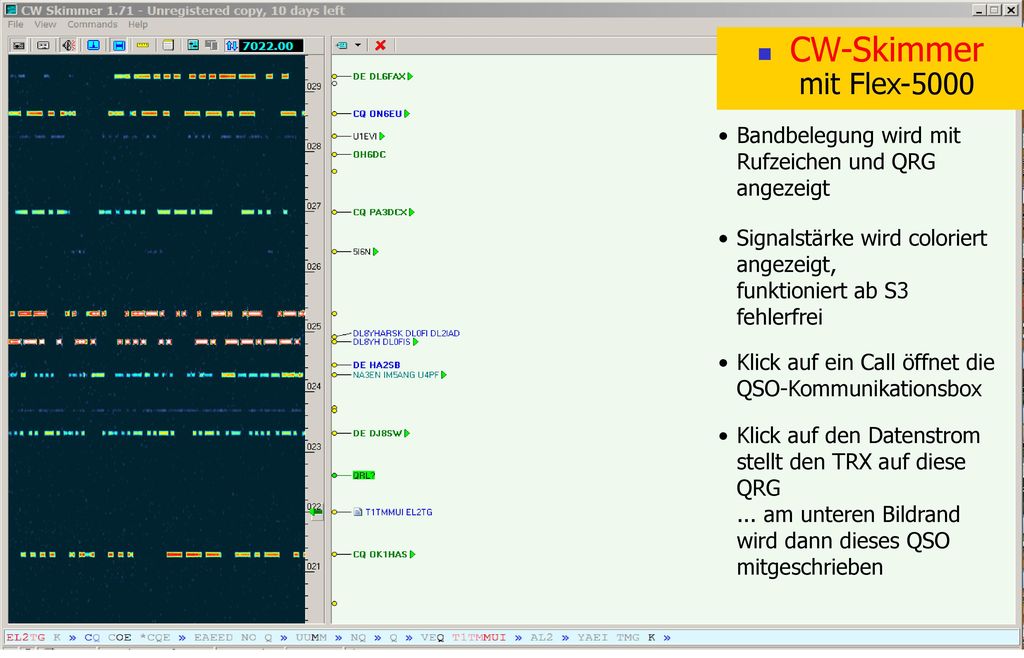
Task: Open the View menu
Action: [x=45, y=24]
